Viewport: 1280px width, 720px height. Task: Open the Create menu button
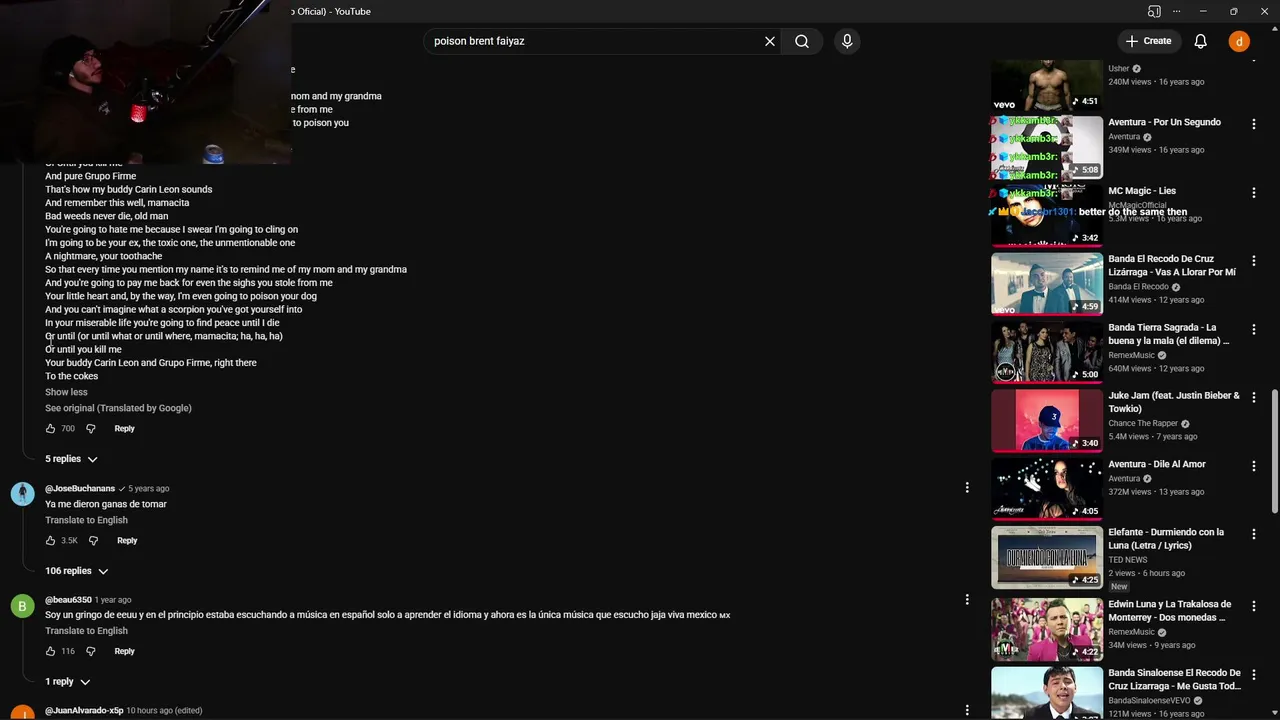coord(1148,41)
